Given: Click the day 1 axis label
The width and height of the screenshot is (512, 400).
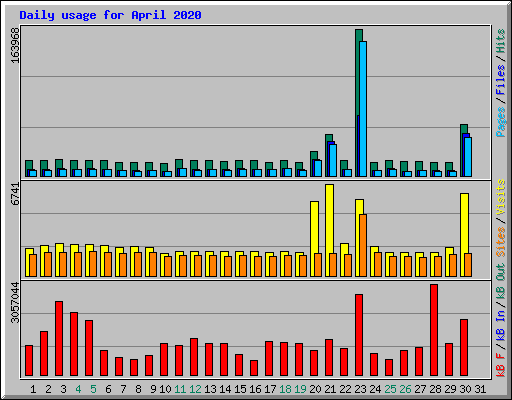Looking at the screenshot, I should click(33, 389).
